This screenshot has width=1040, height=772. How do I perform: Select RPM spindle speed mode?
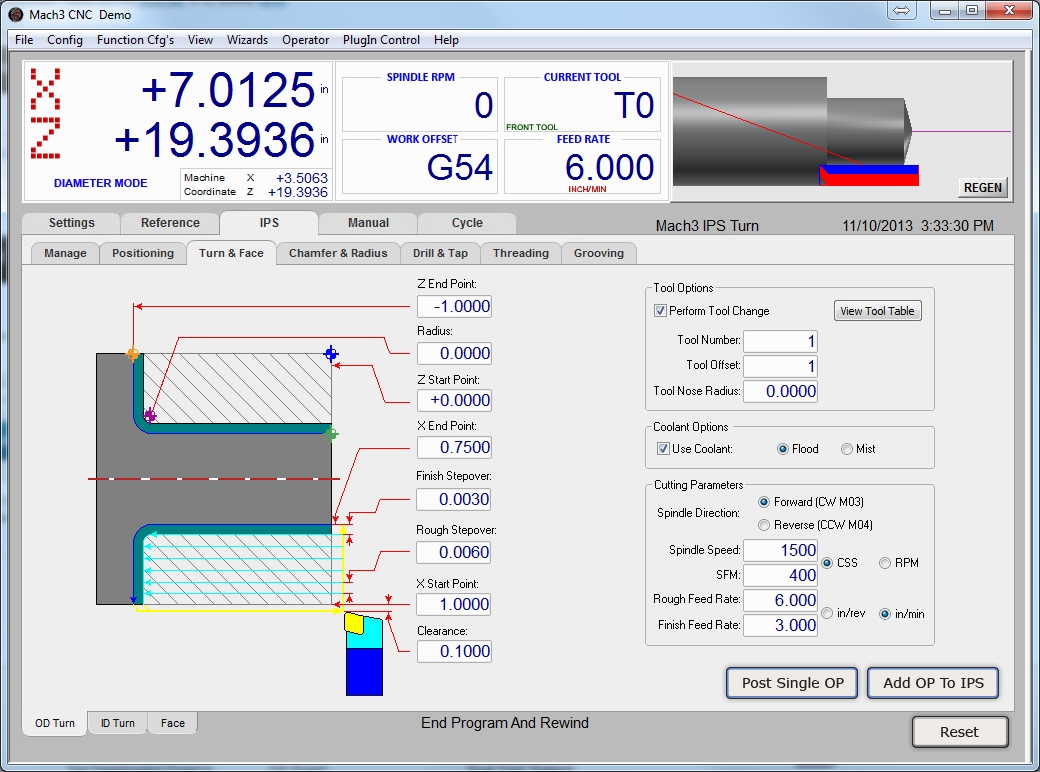click(x=885, y=562)
